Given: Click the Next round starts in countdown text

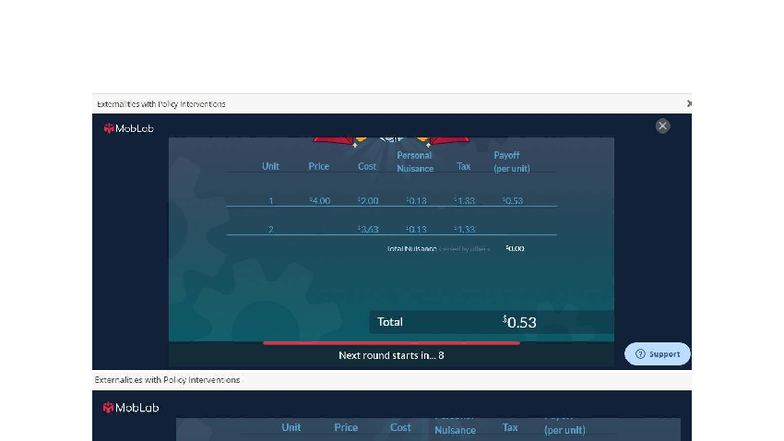Looking at the screenshot, I should point(391,356).
